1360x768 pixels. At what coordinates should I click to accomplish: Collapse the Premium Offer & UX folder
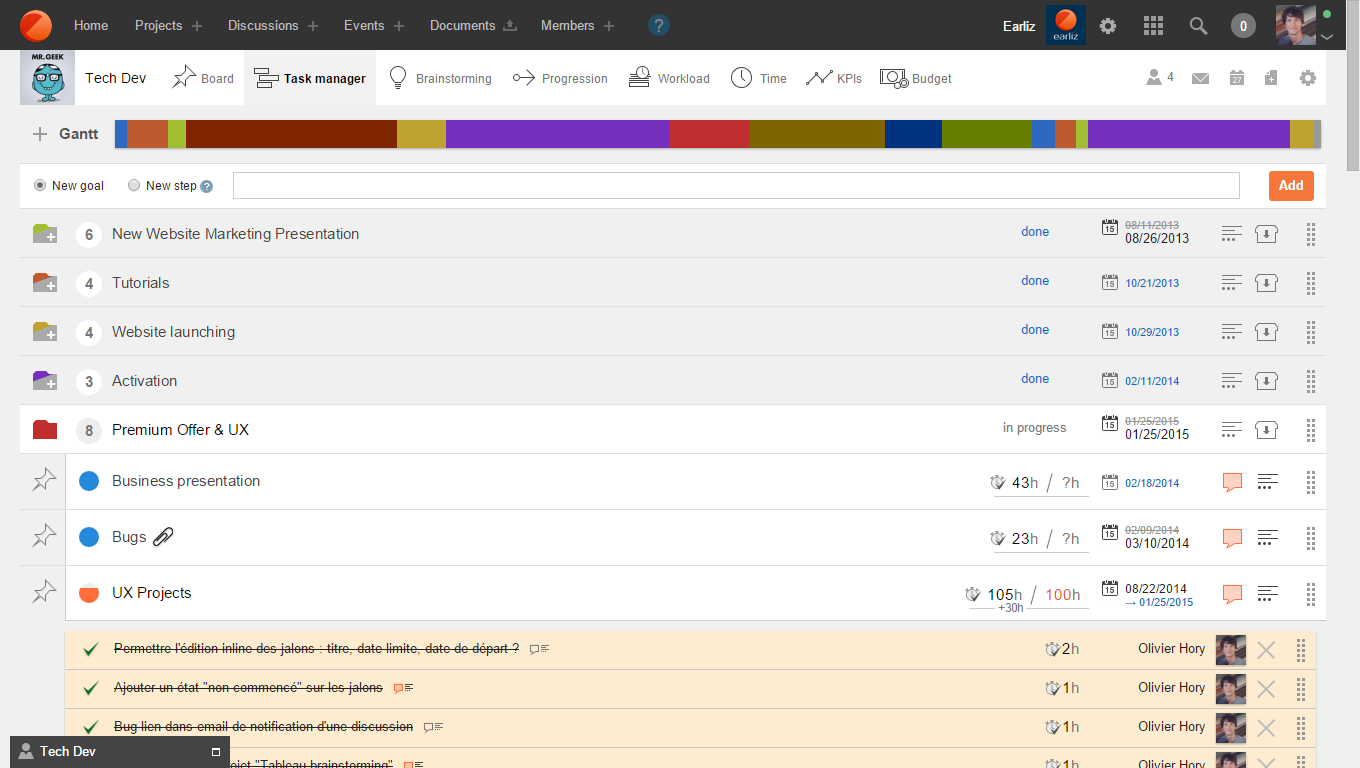(44, 430)
